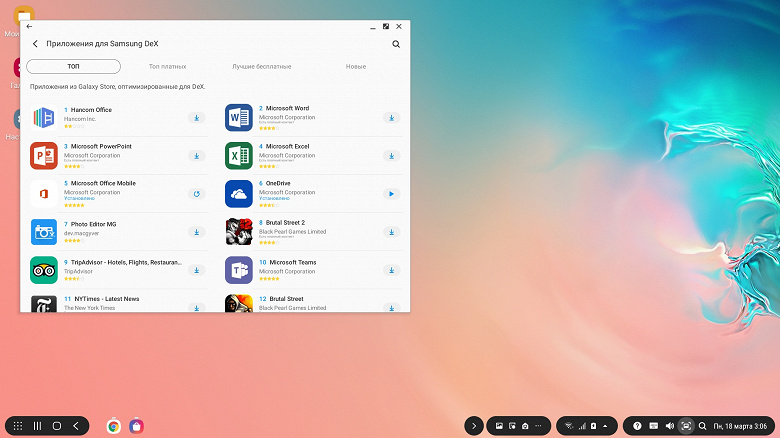The image size is (780, 438).
Task: Open the taskbar search magnifier
Action: pos(702,426)
